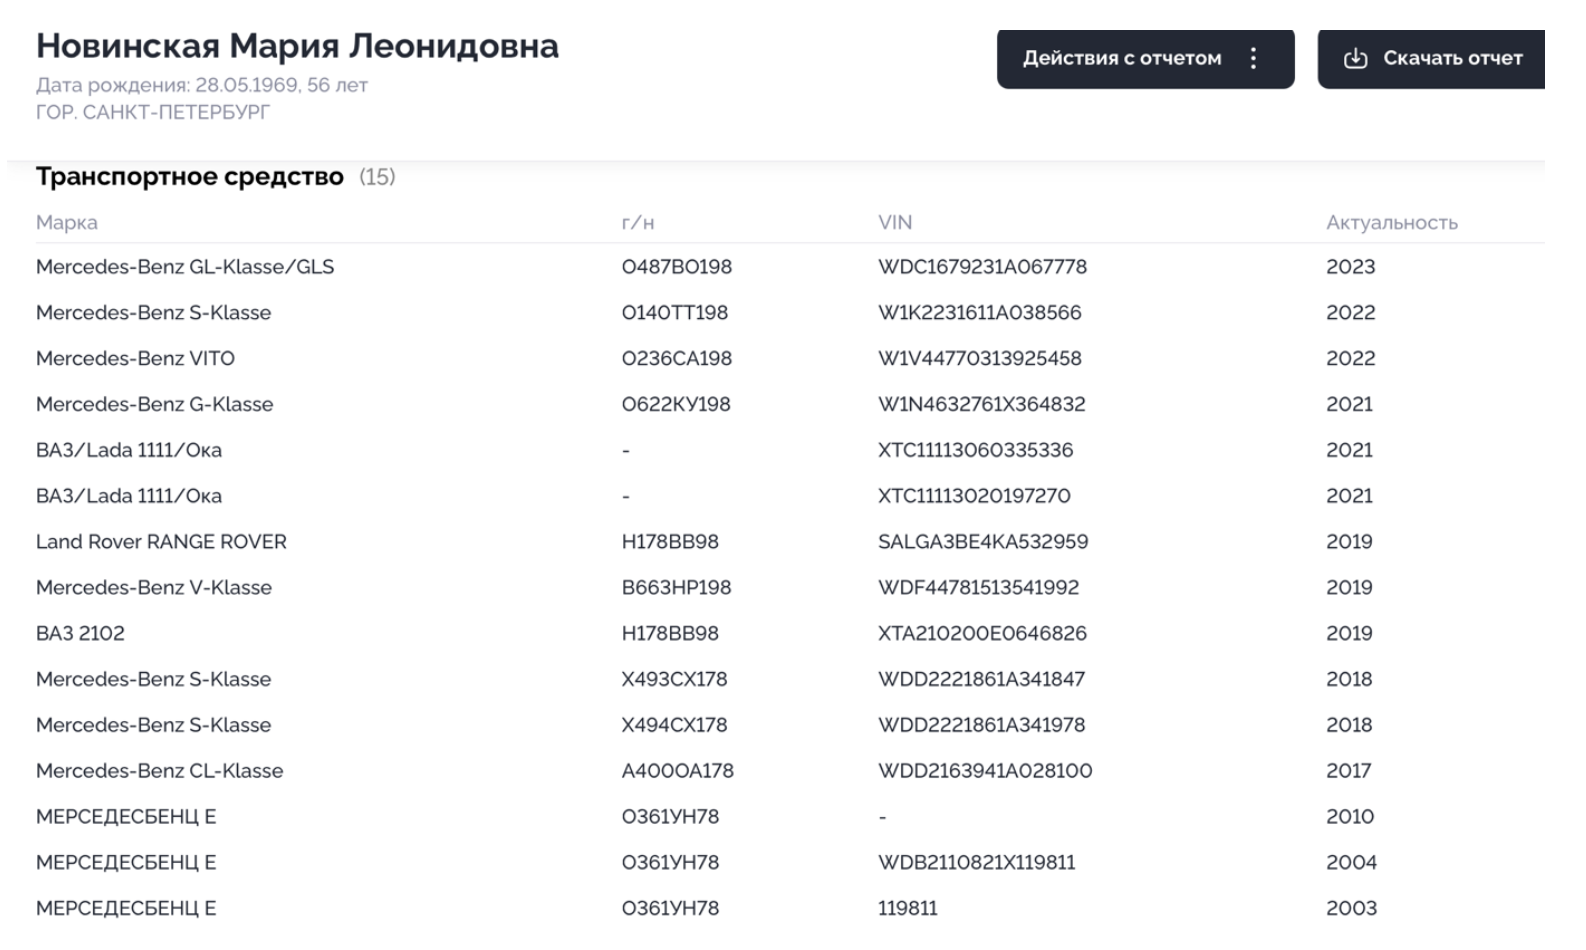Open the 'Действия с отчетом' button
The width and height of the screenshot is (1586, 950).
tap(1145, 58)
